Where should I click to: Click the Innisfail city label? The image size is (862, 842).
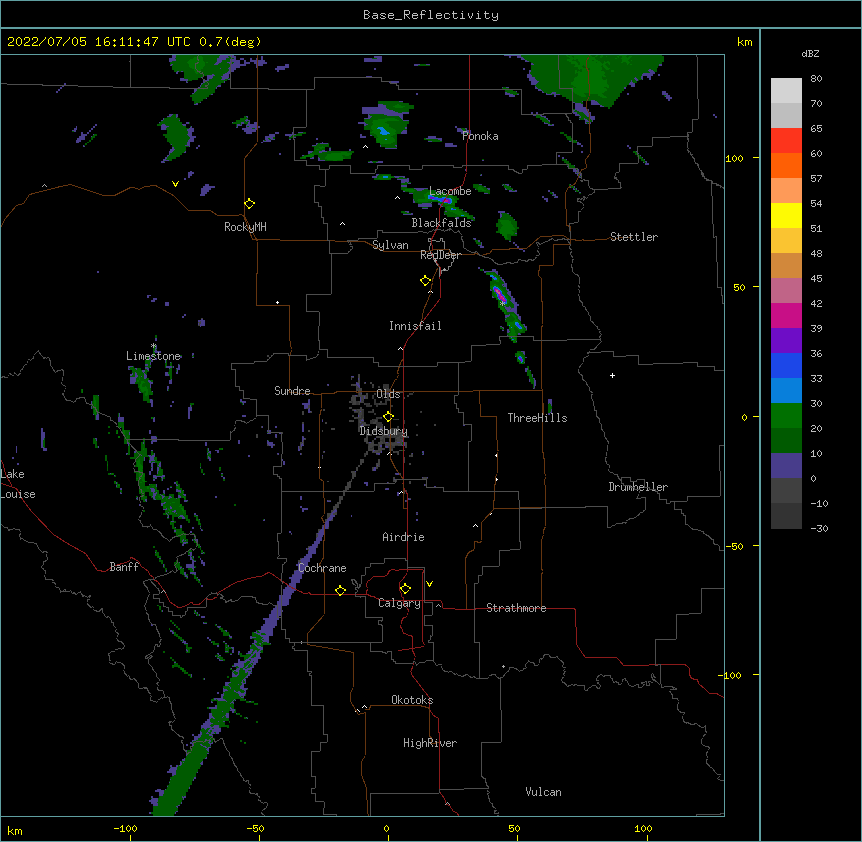[x=415, y=326]
